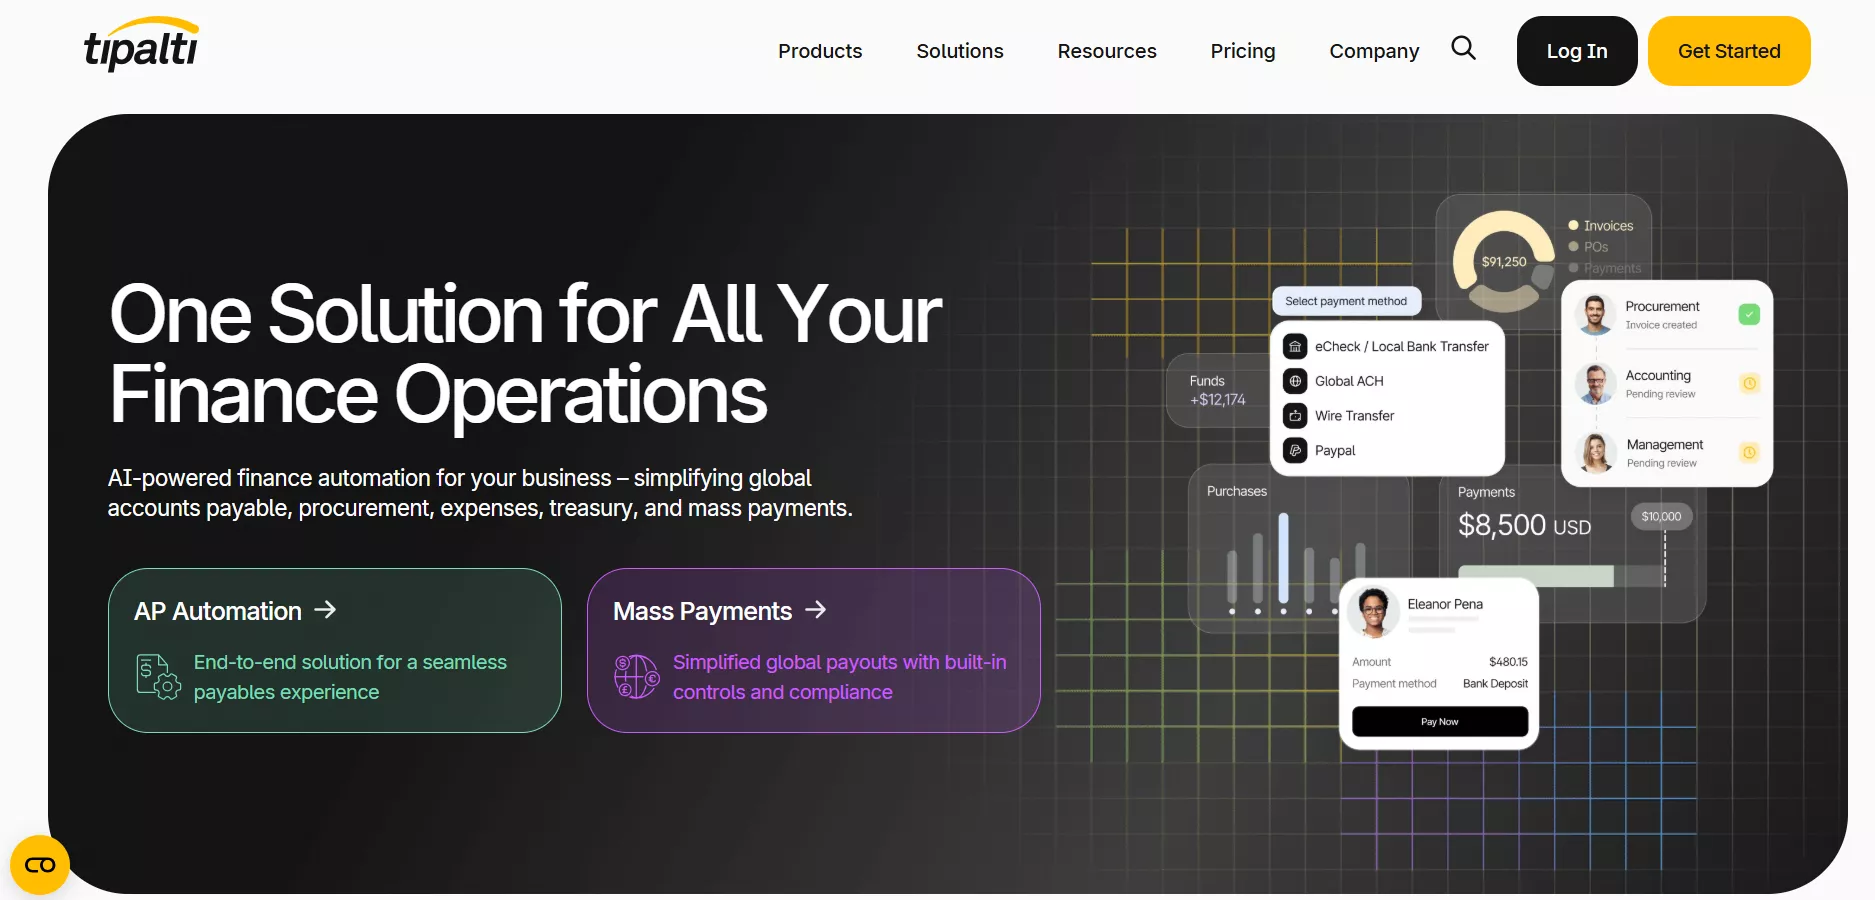
Task: Click the Management avatar photo
Action: 1596,453
